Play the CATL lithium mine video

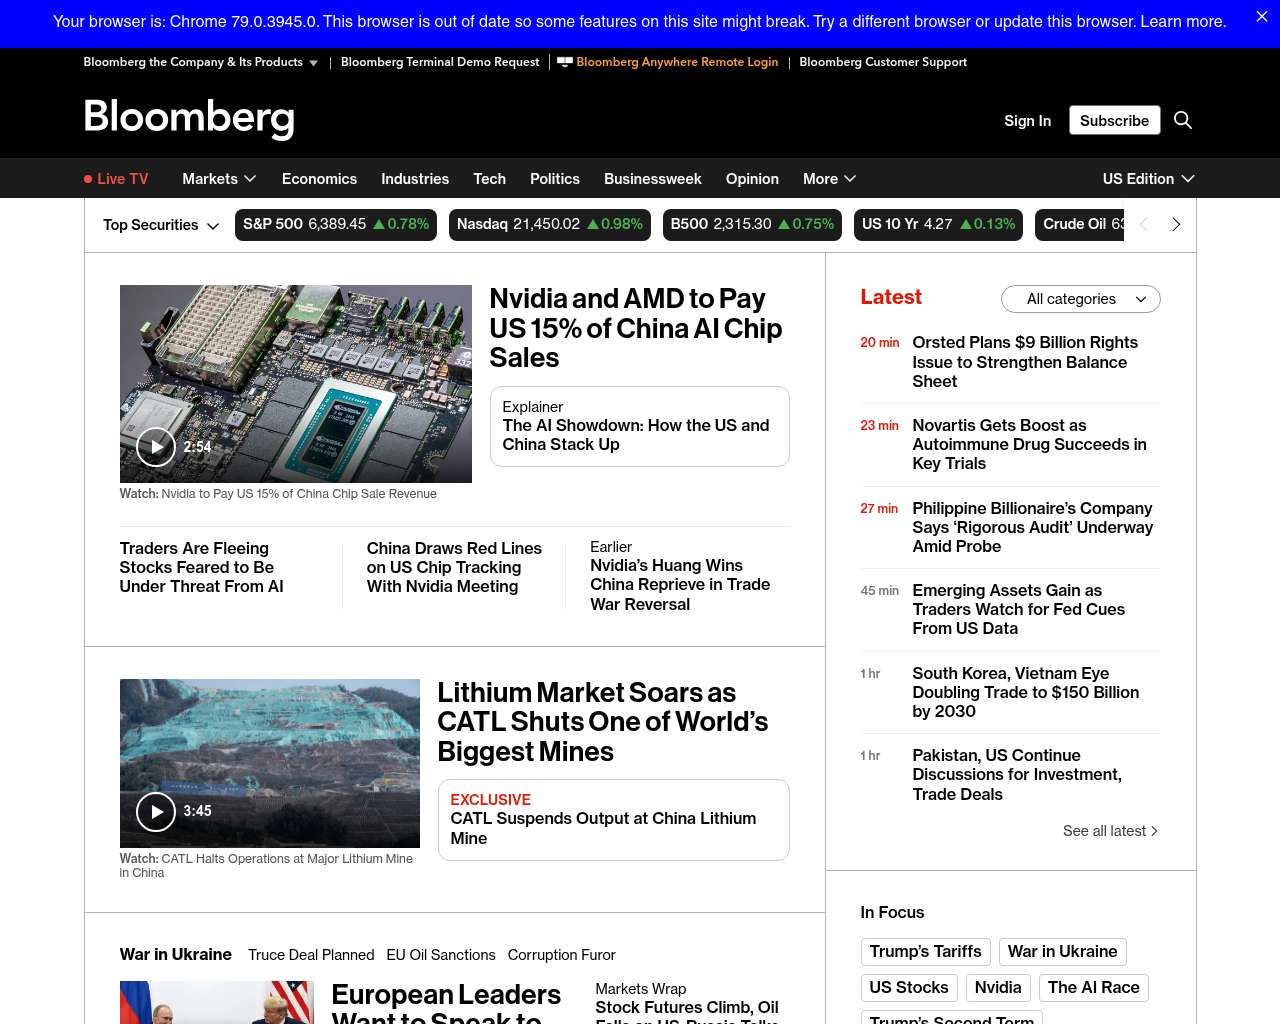pos(156,812)
